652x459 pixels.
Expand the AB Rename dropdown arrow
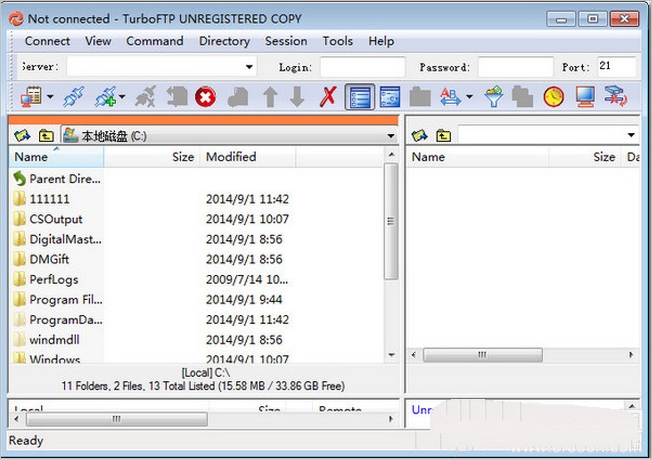click(x=469, y=97)
